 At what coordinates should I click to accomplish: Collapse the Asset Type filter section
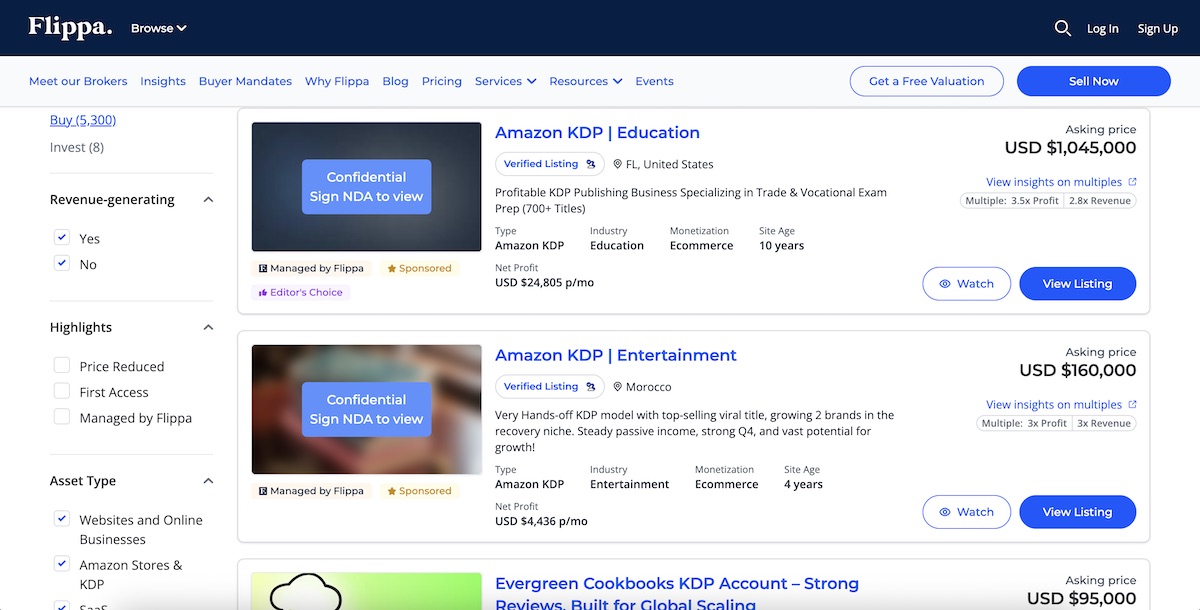point(208,481)
